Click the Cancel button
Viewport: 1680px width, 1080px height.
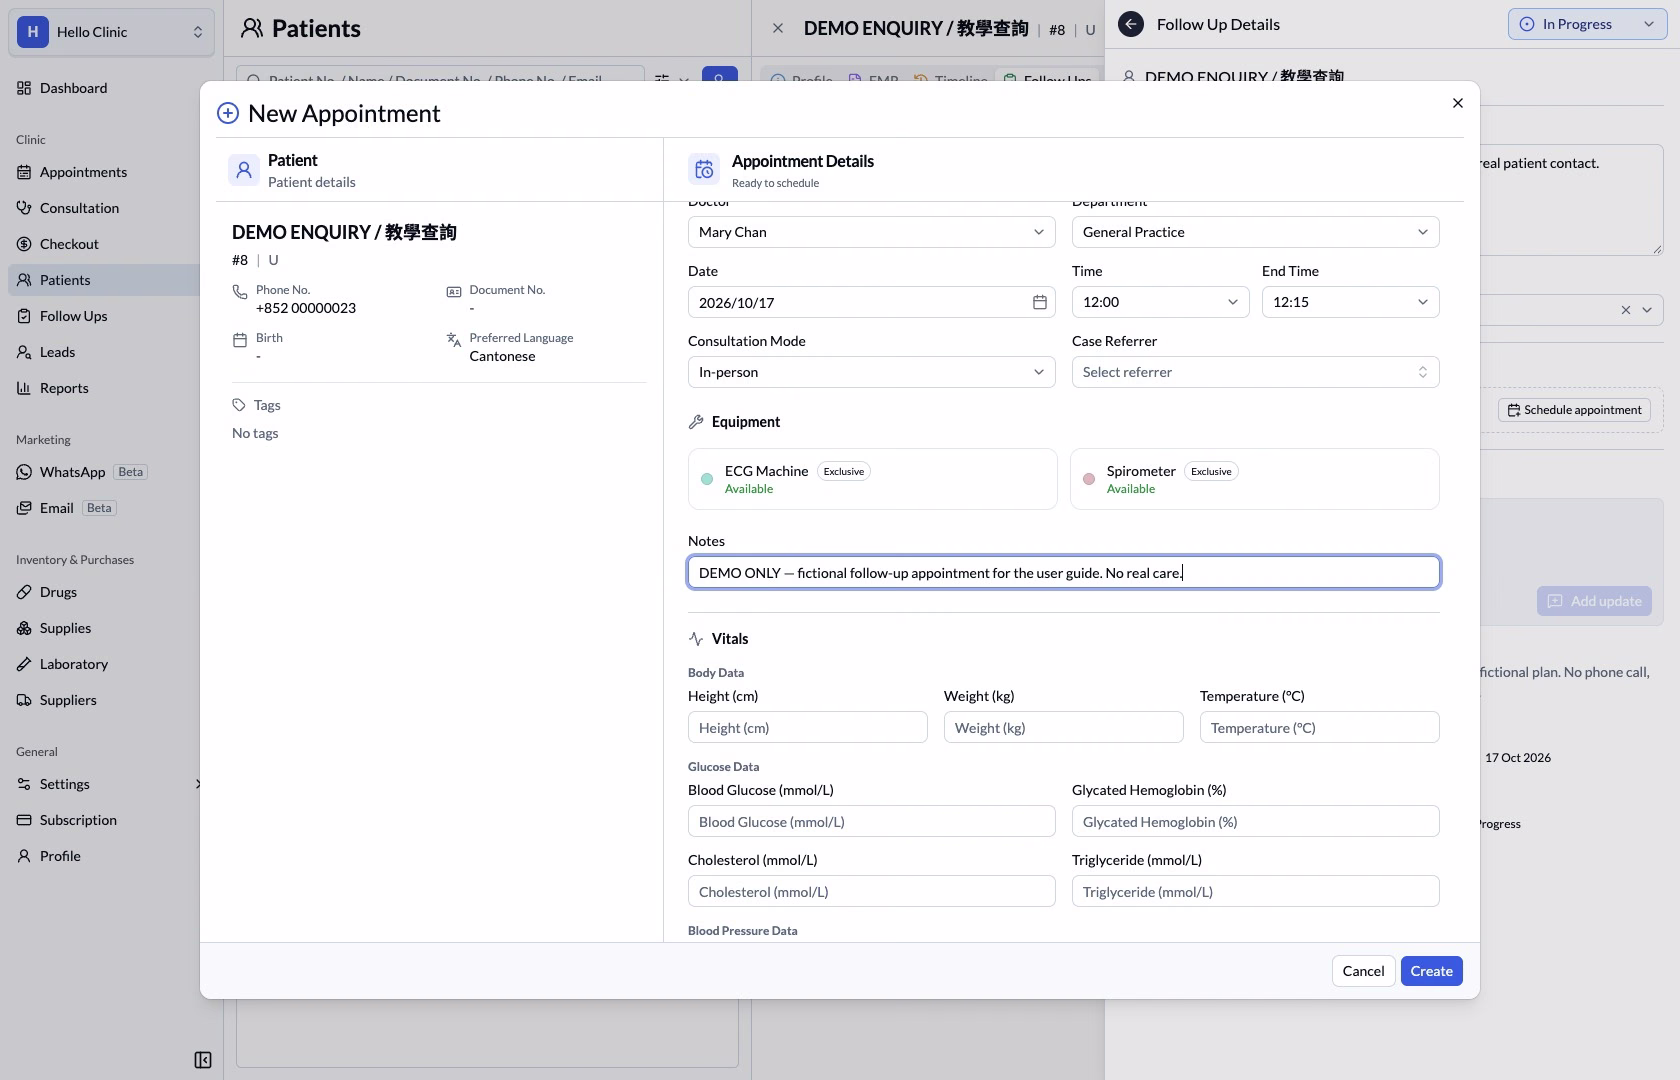1363,971
